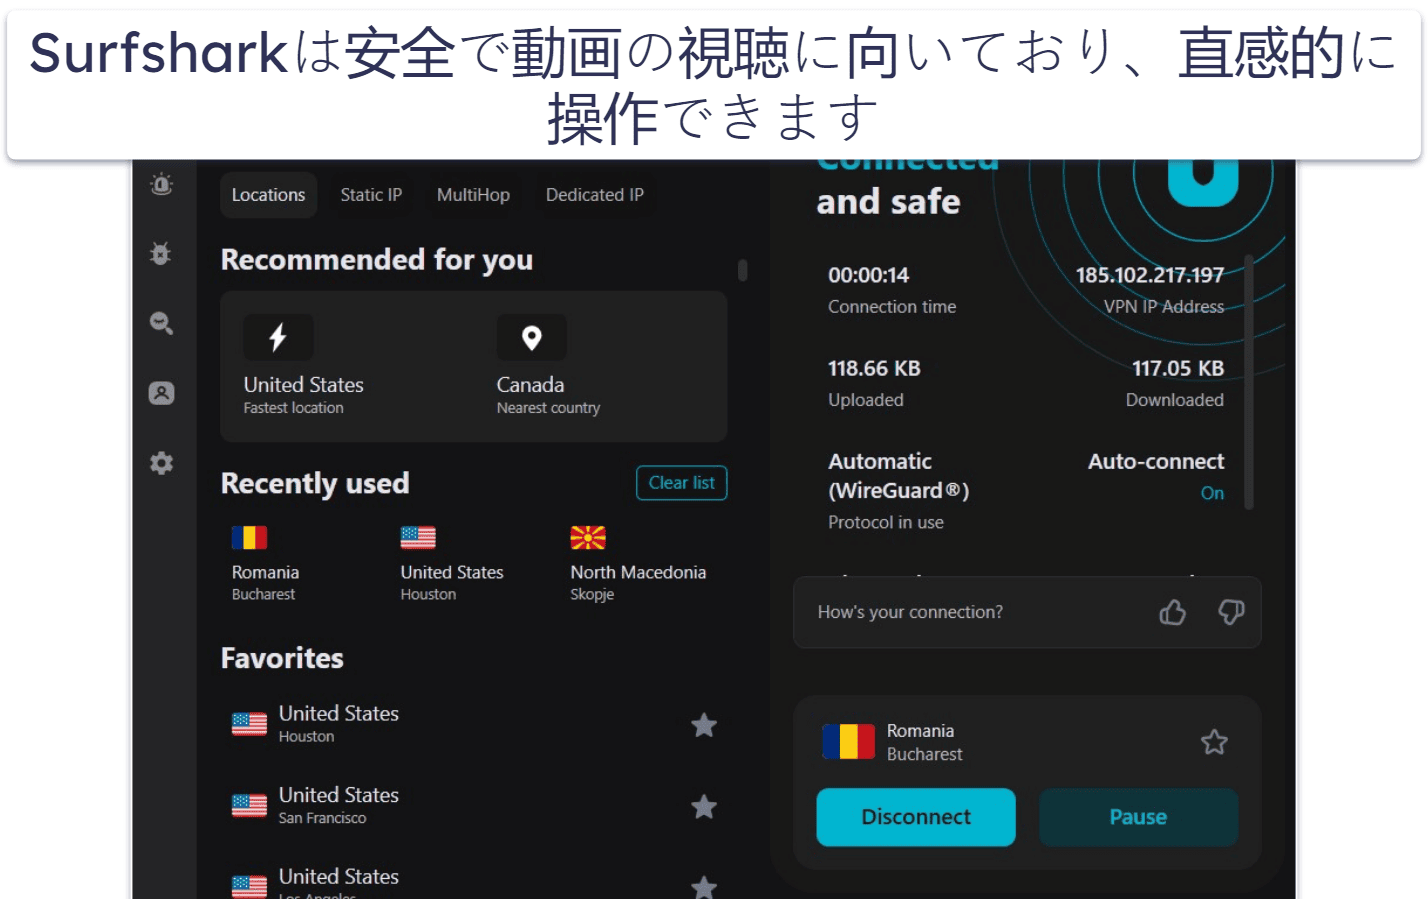
Task: Click the How's your connection? prompt
Action: 910,612
